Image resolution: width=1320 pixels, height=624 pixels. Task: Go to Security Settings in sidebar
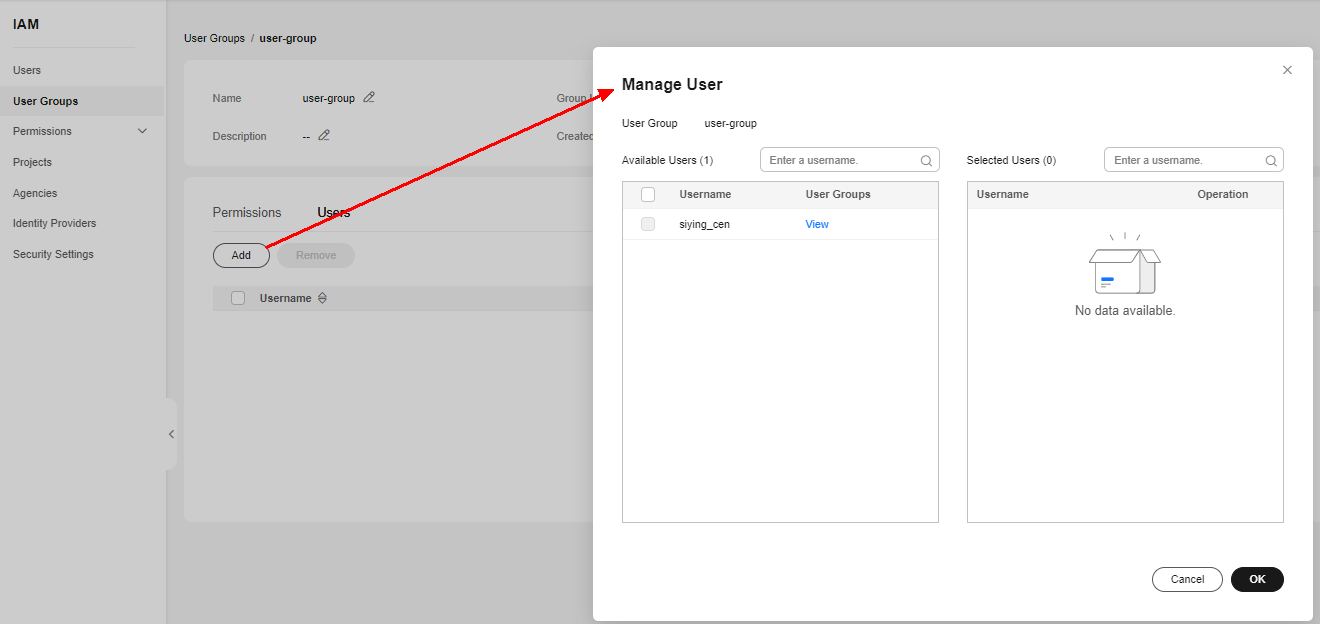tap(53, 254)
